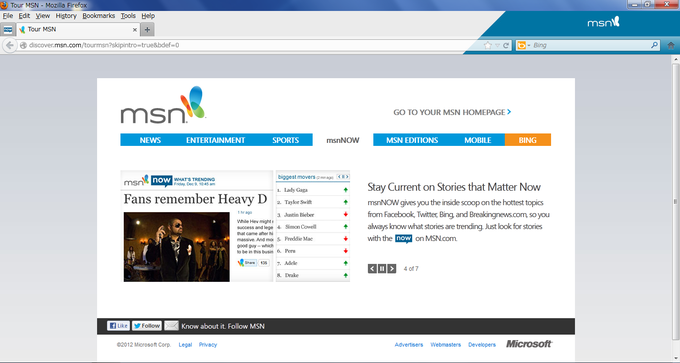Go back with the browser back arrow
The width and height of the screenshot is (680, 363).
(10, 45)
